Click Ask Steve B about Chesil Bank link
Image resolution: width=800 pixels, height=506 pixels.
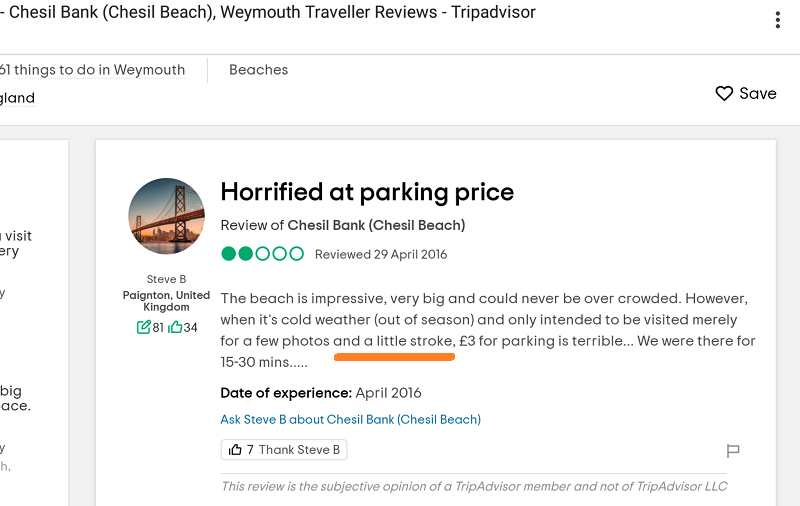click(350, 420)
